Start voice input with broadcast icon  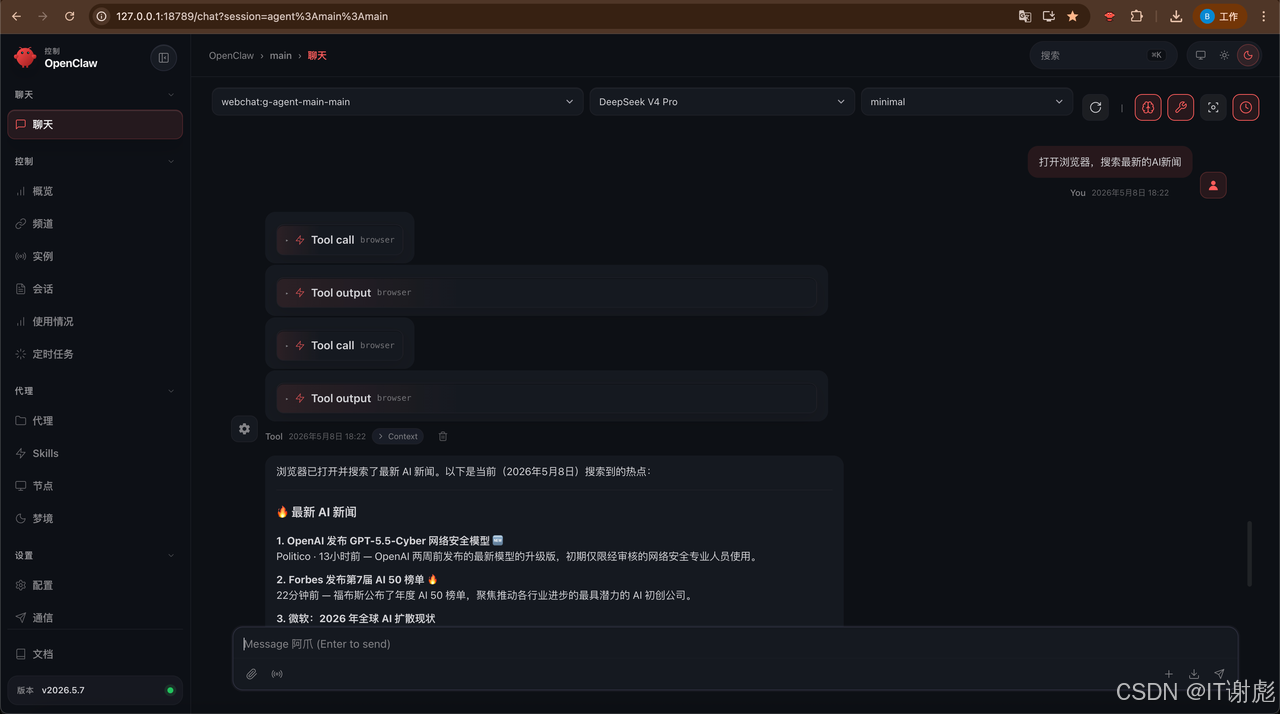(x=277, y=674)
